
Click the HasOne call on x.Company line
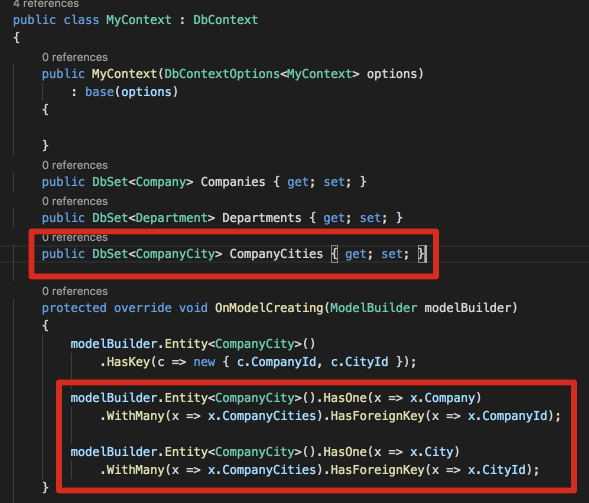click(x=345, y=398)
